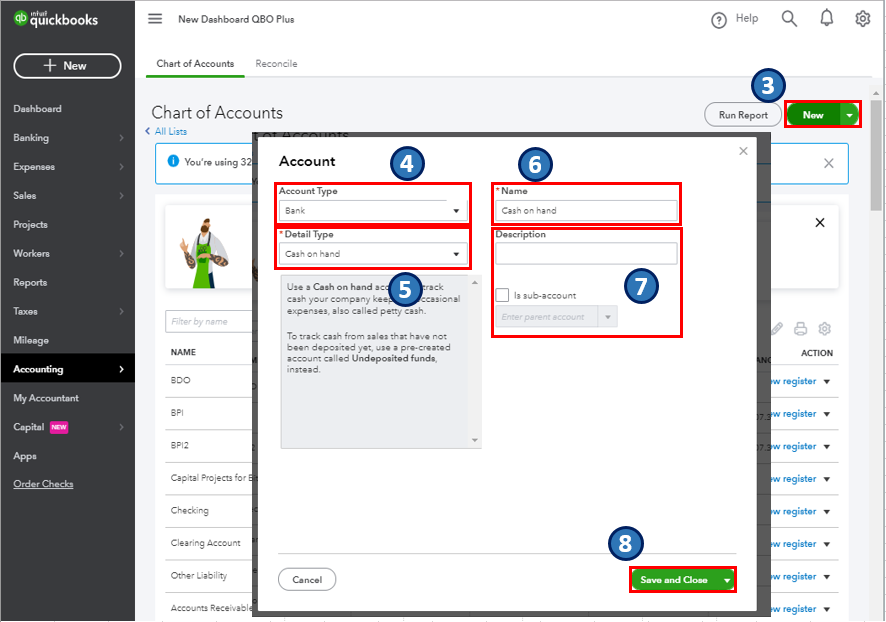The height and width of the screenshot is (622, 886).
Task: Click the NAME column header
Action: 183,352
